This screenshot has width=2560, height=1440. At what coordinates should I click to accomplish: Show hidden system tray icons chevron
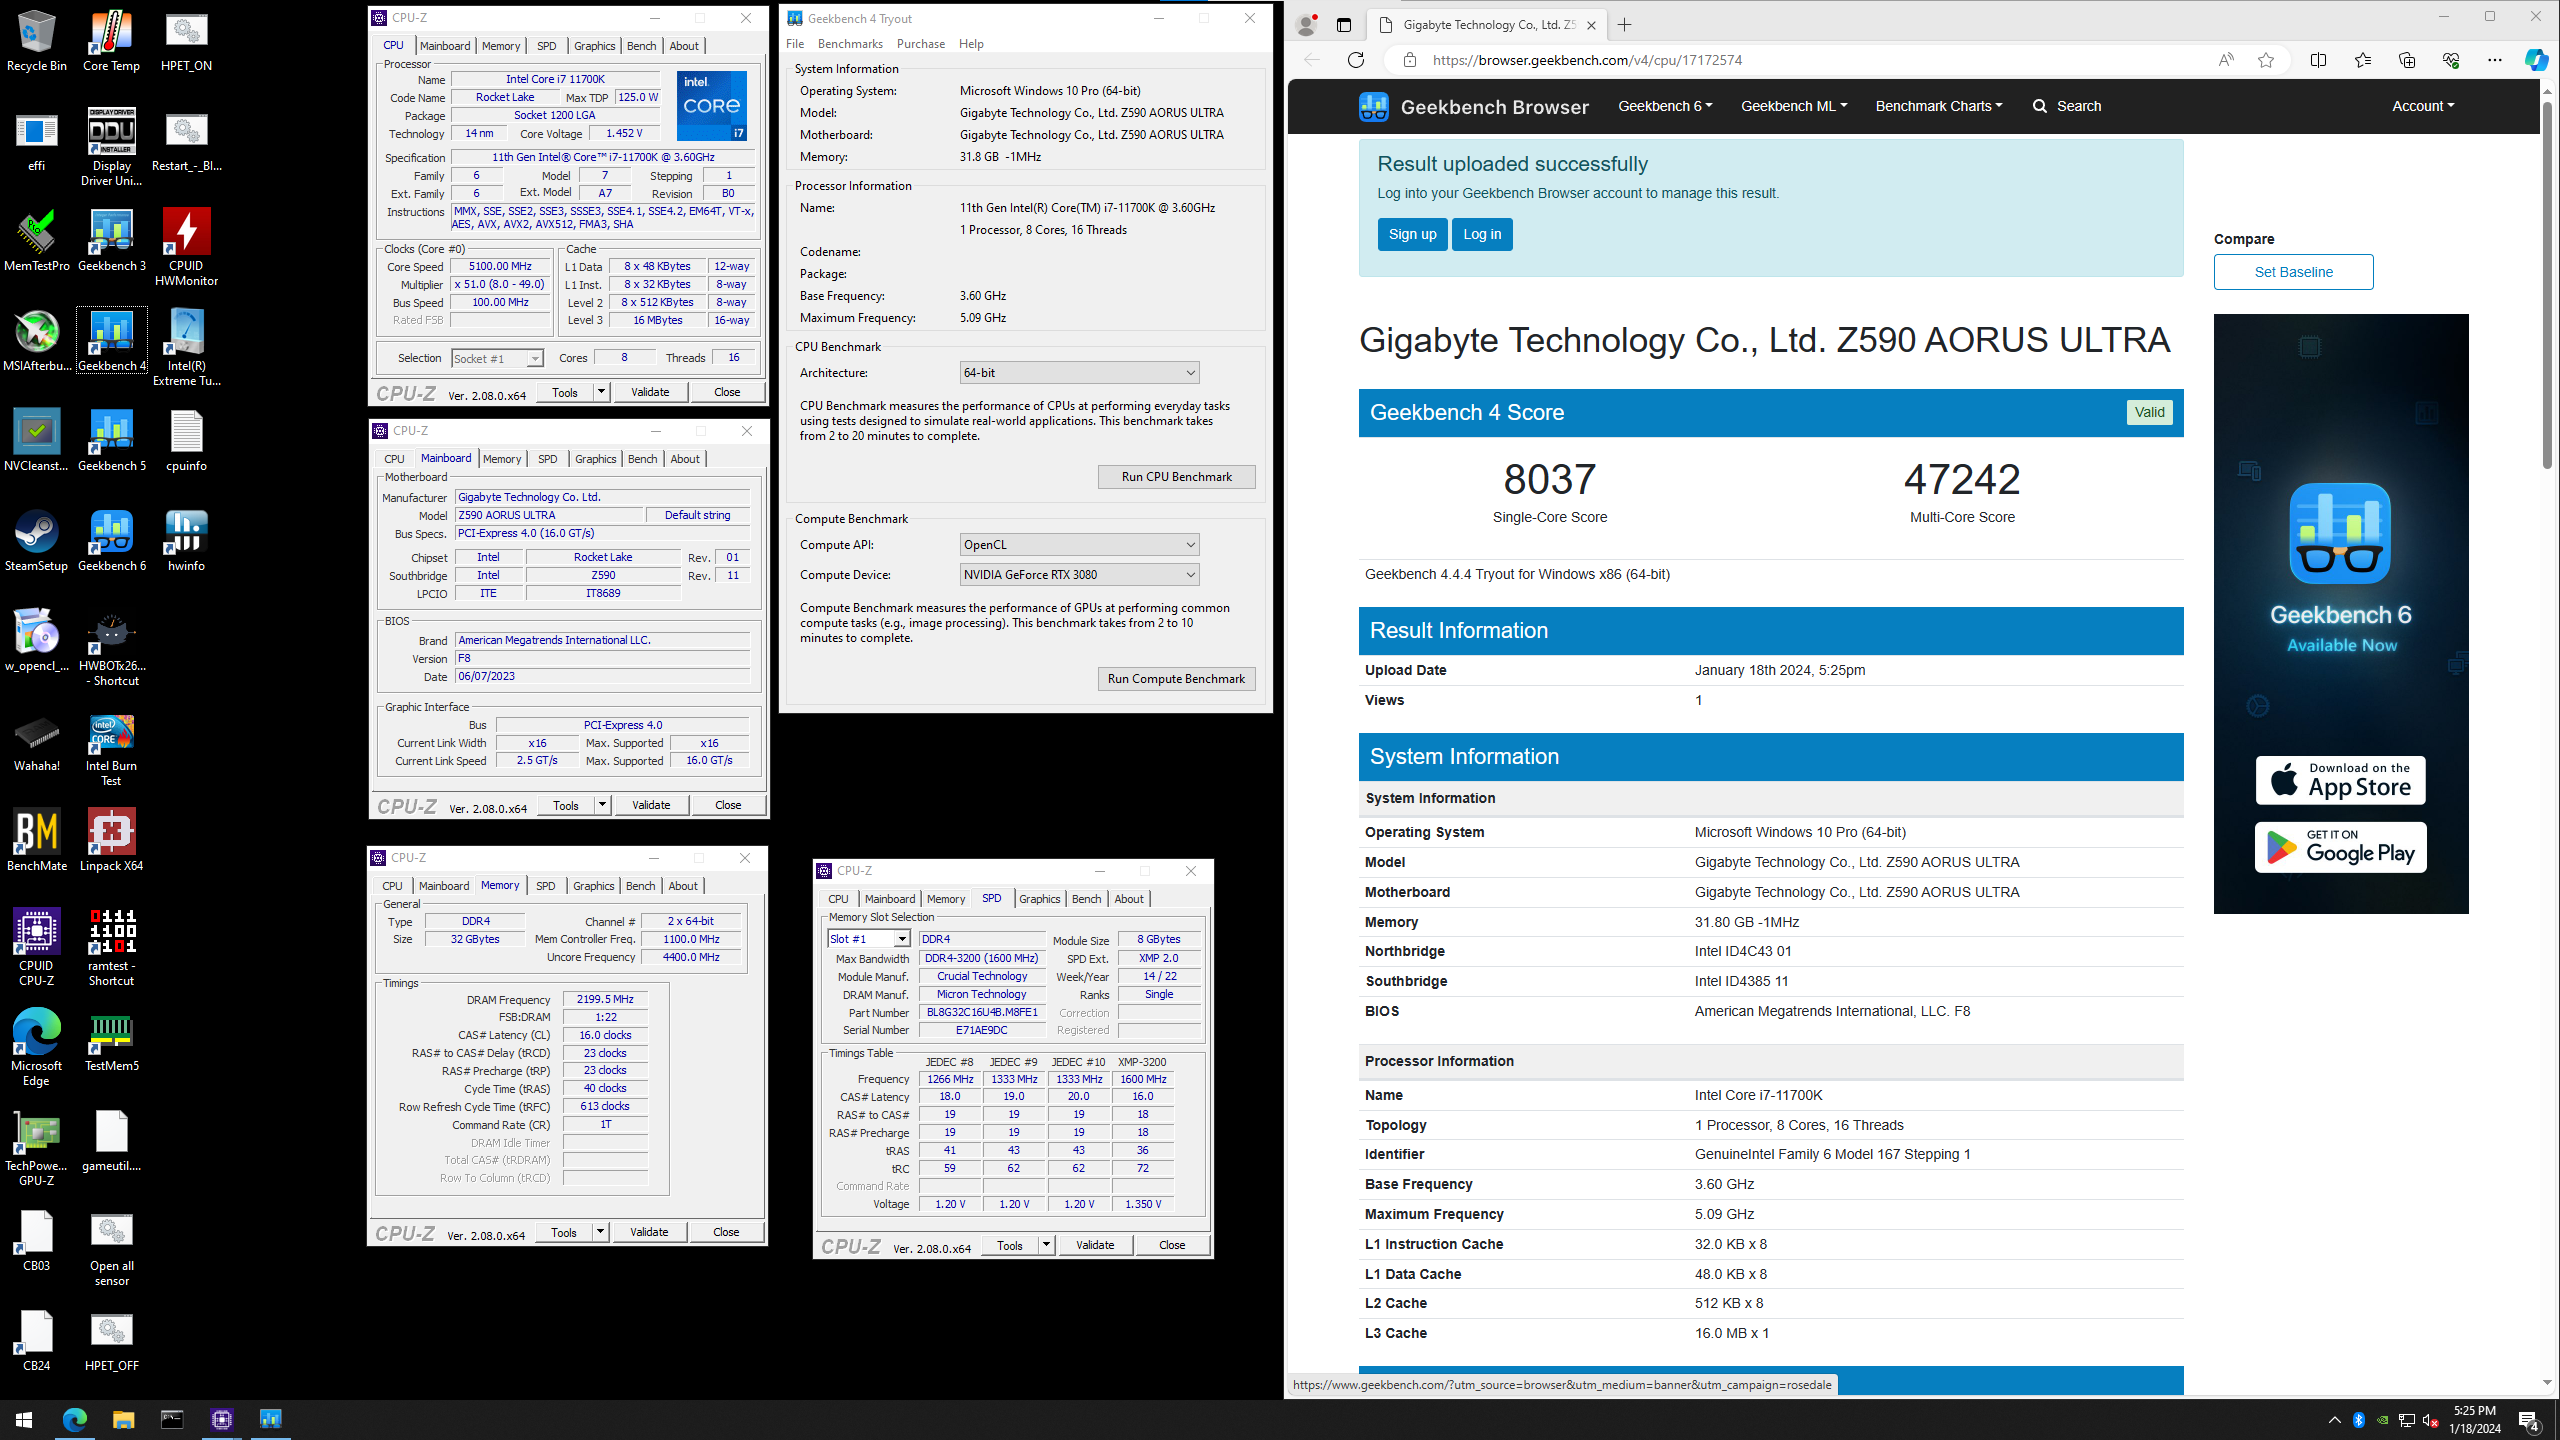click(x=2334, y=1420)
